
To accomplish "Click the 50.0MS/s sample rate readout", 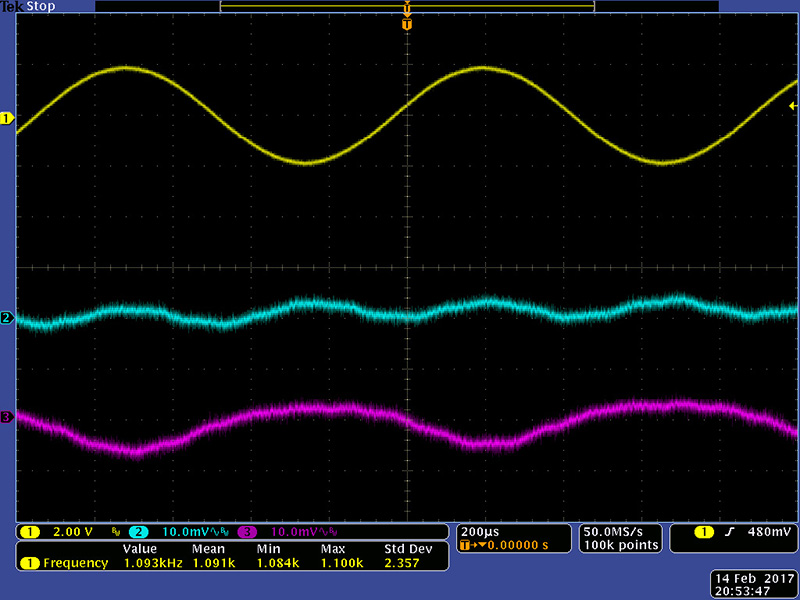I will pos(620,530).
